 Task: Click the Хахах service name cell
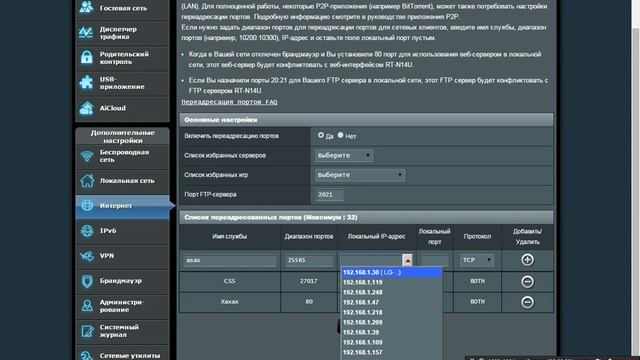[230, 302]
